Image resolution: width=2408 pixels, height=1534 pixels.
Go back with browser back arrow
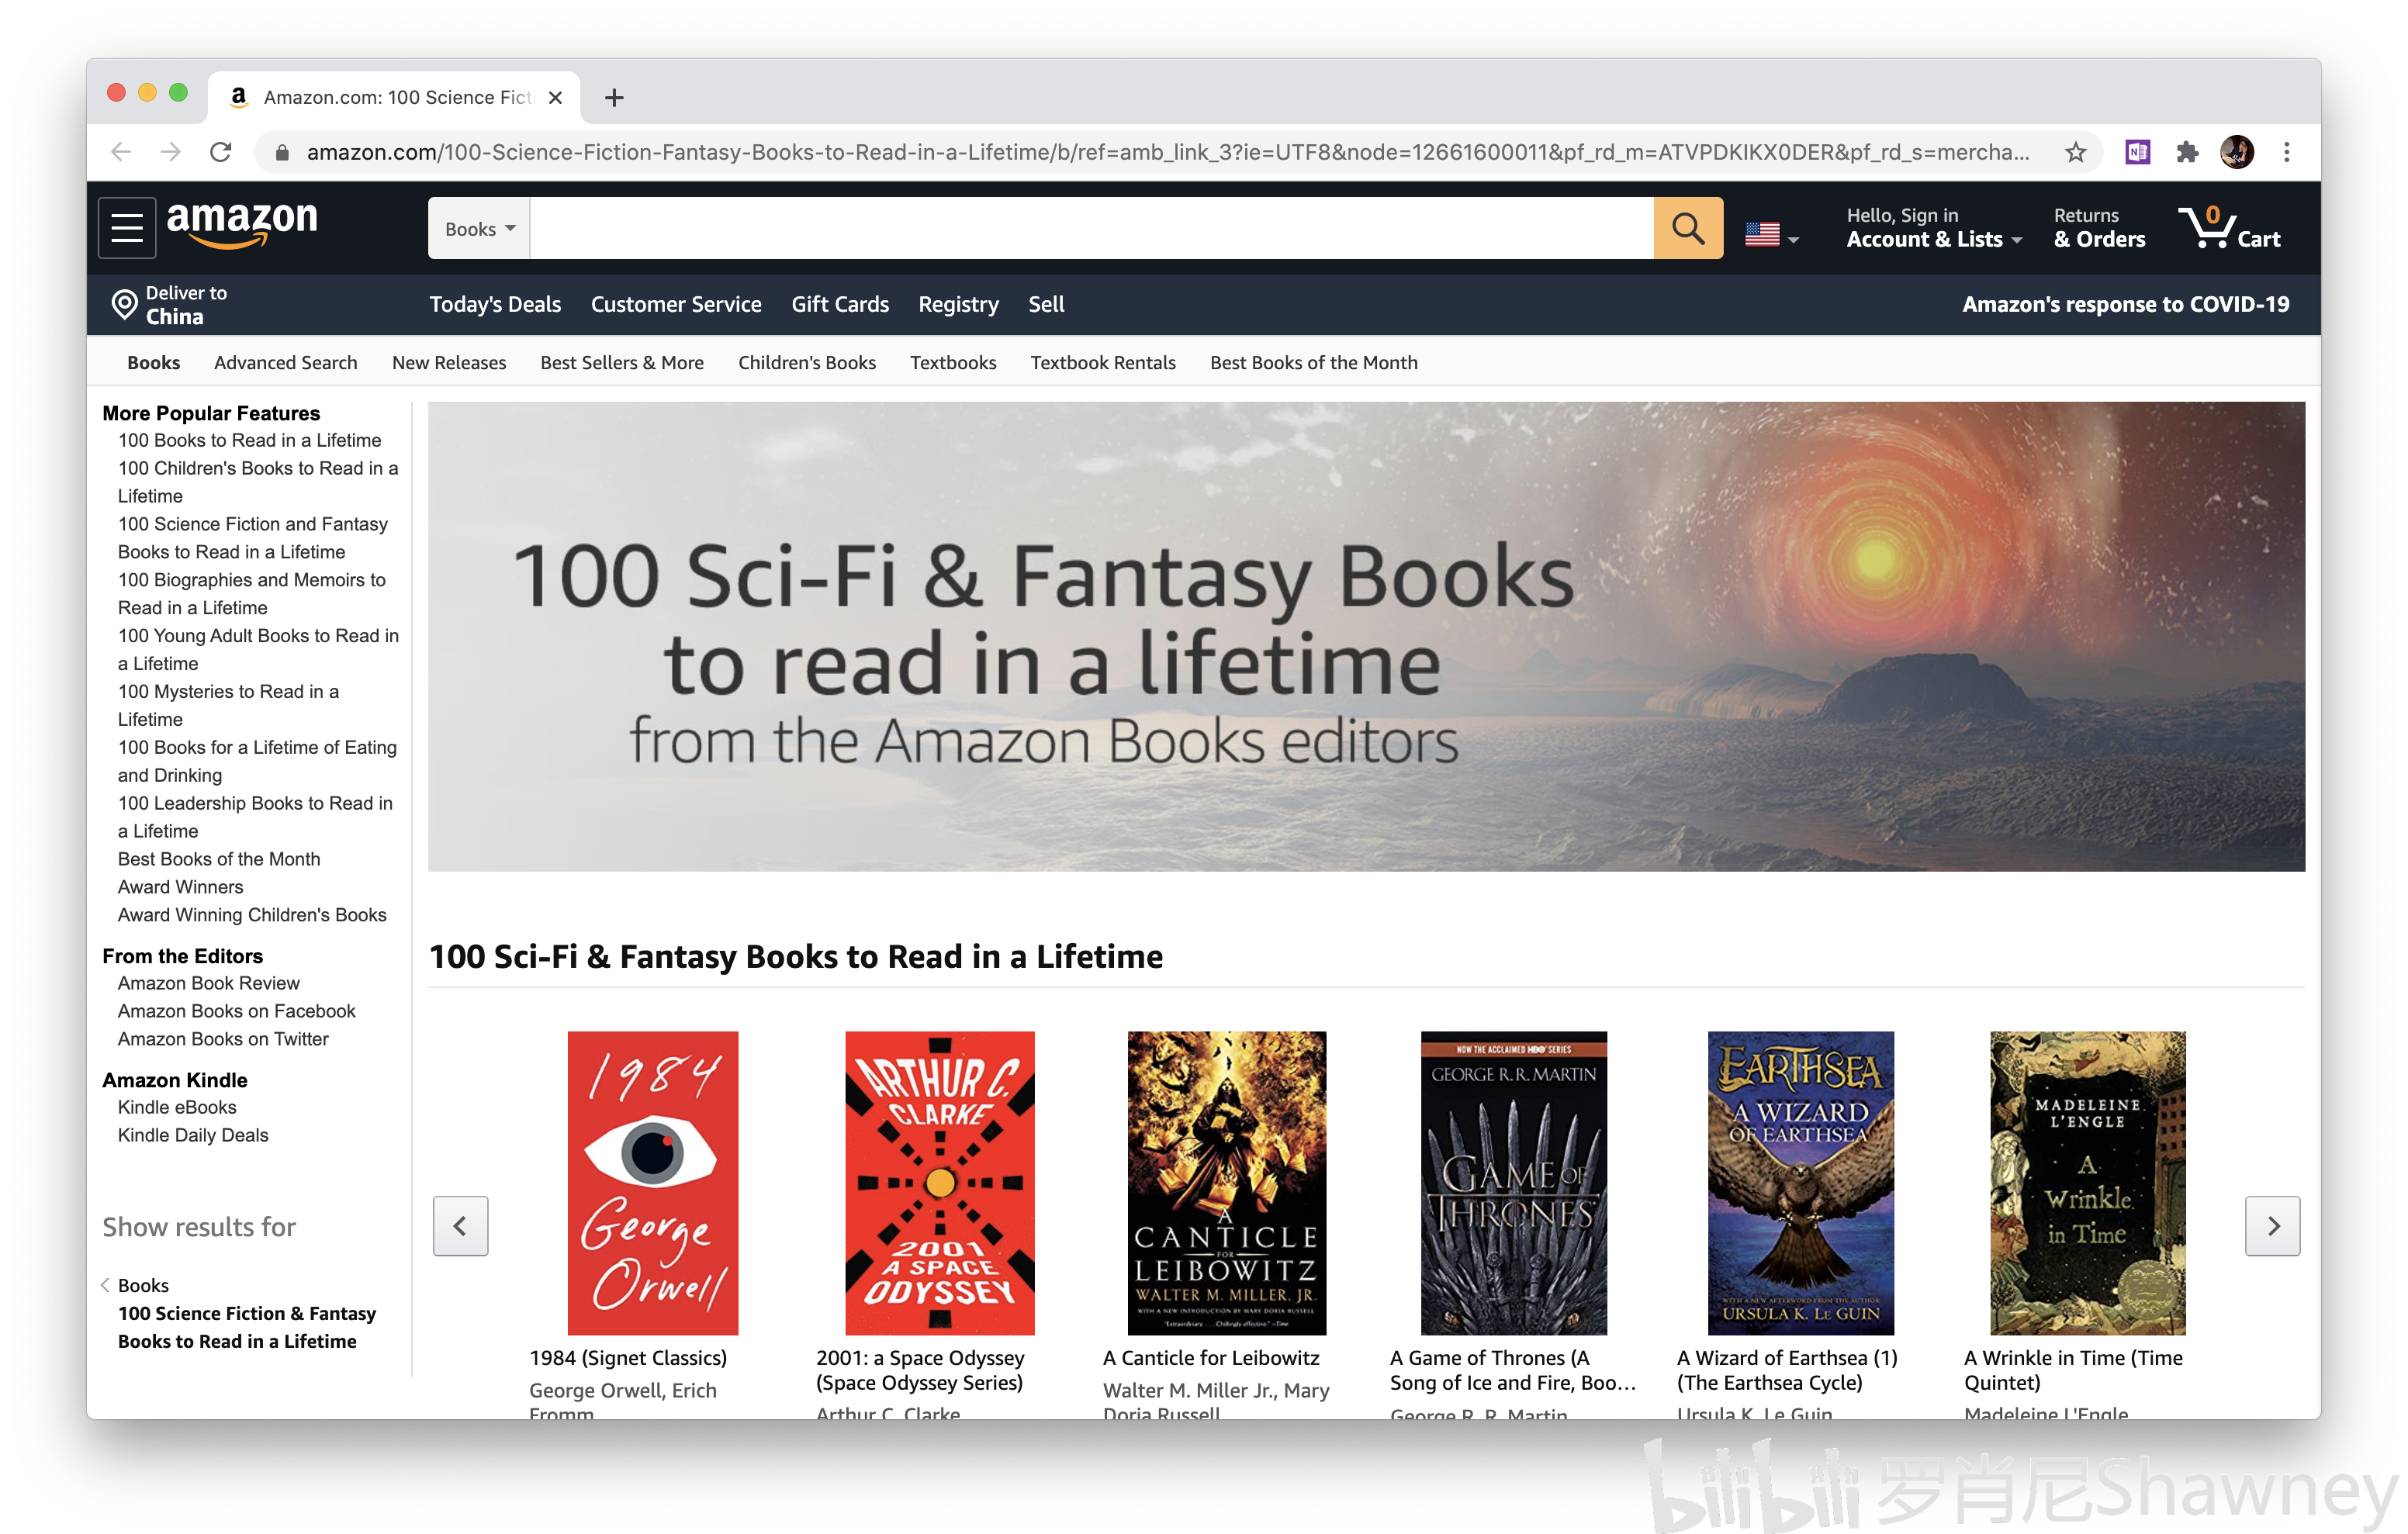coord(121,152)
